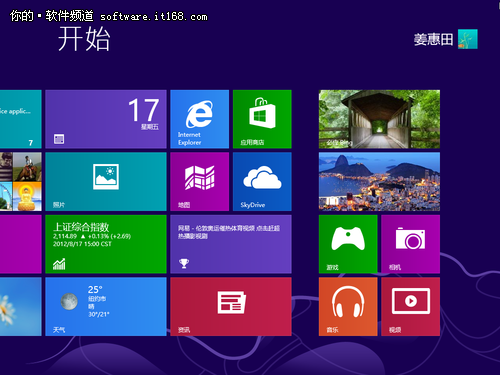Image resolution: width=500 pixels, height=375 pixels.
Task: Open the 应用商店 Store tile
Action: pos(262,119)
